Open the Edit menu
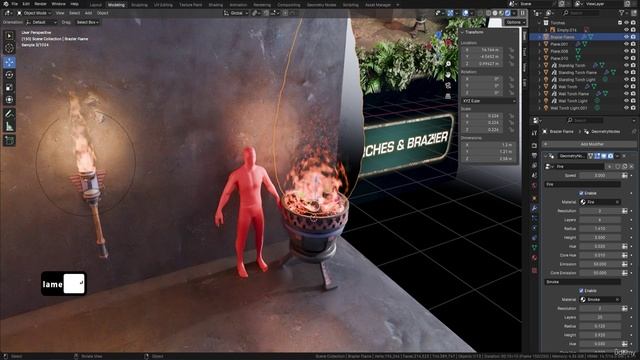 pos(26,4)
